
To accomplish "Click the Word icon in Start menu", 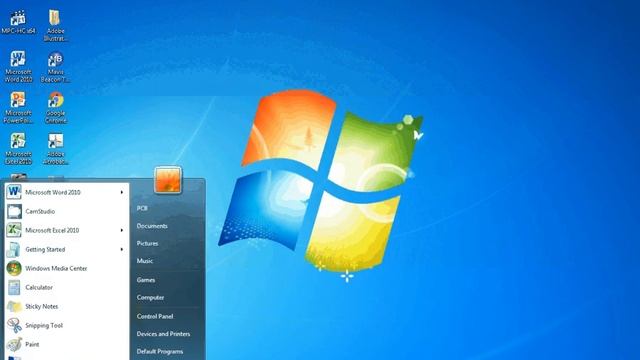I will click(x=14, y=192).
